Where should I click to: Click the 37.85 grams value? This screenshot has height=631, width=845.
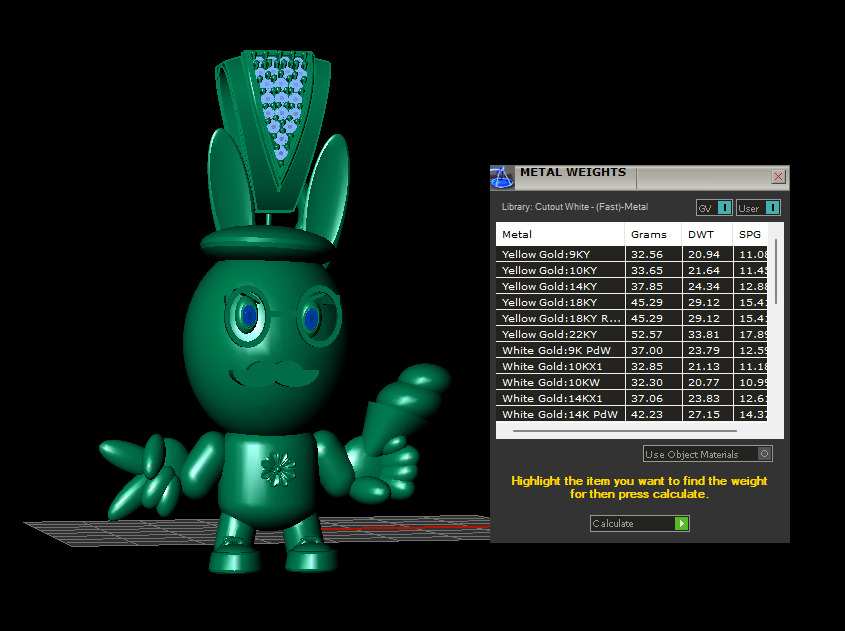[647, 286]
